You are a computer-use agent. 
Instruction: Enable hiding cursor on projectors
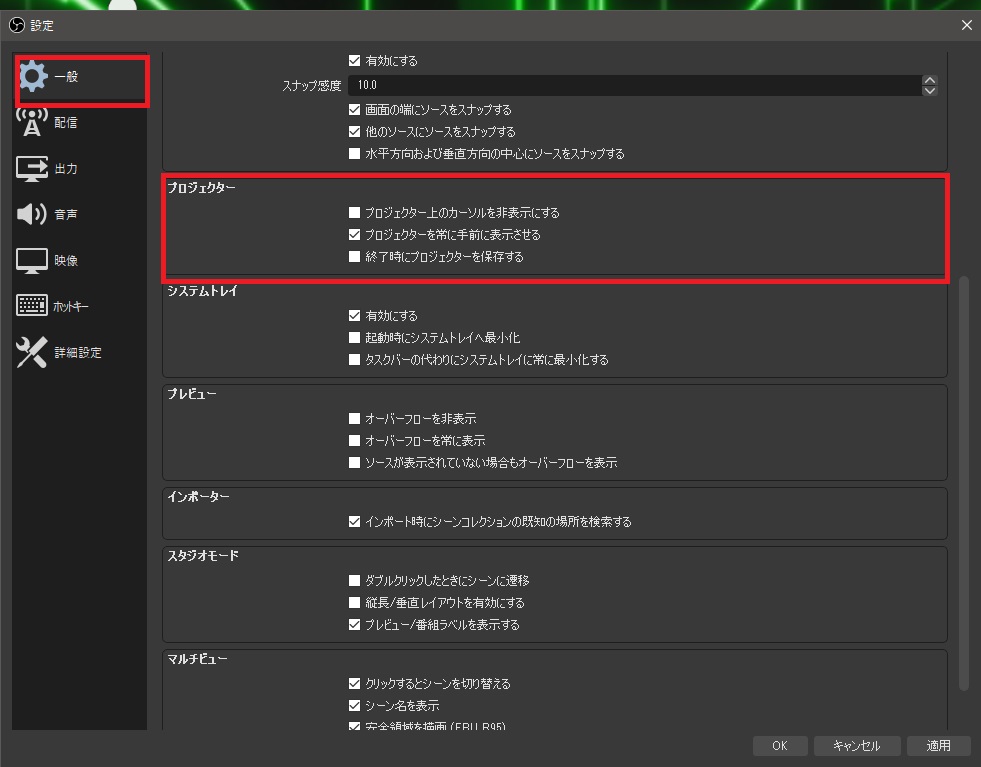(355, 212)
